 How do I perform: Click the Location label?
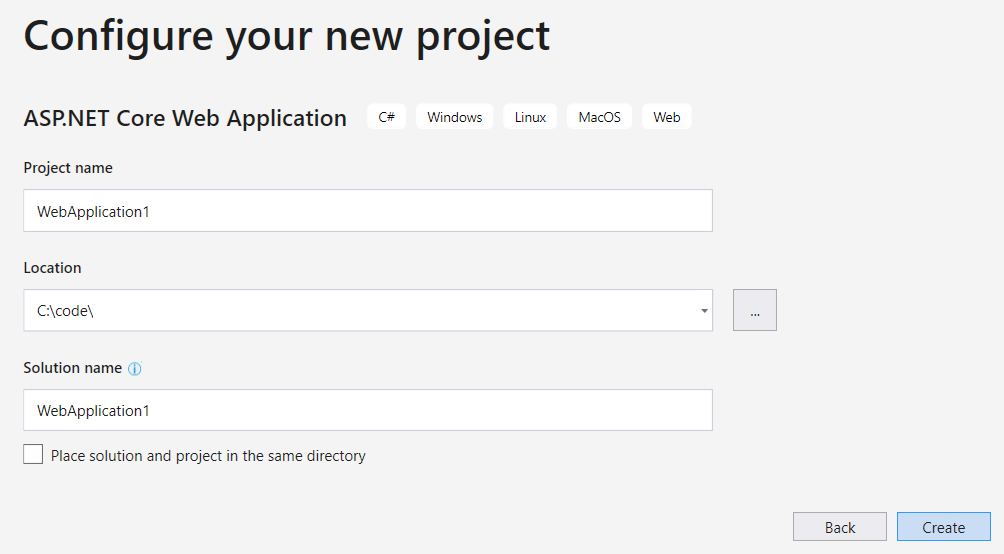pyautogui.click(x=52, y=268)
